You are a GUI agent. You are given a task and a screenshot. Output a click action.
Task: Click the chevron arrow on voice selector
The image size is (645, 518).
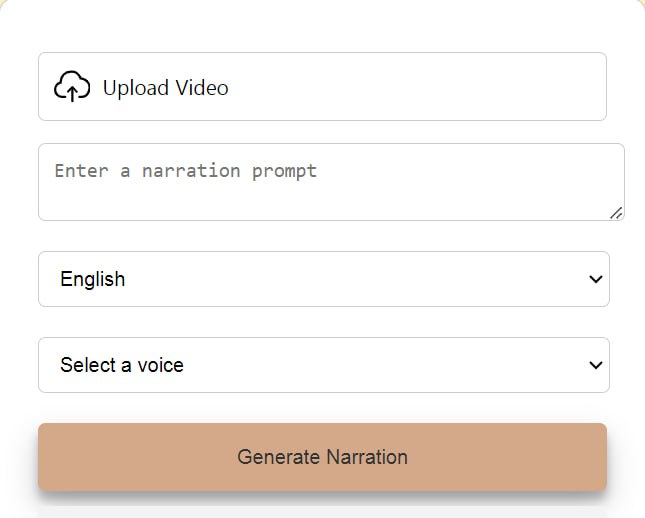pyautogui.click(x=596, y=365)
